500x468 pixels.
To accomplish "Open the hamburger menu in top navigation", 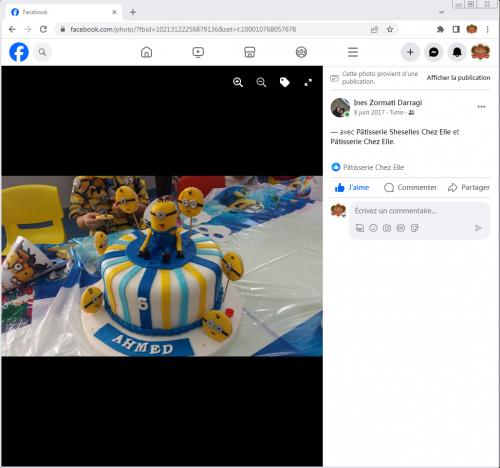I will [353, 52].
